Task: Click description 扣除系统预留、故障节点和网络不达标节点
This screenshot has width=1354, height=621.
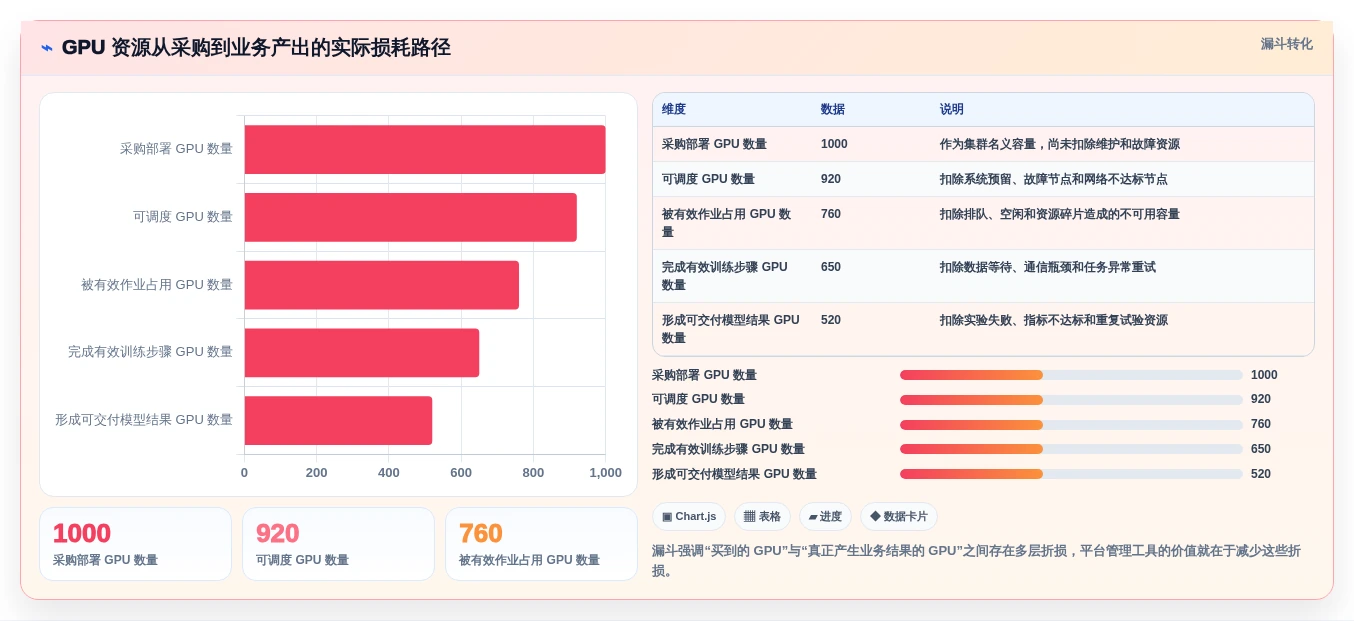Action: click(1054, 179)
